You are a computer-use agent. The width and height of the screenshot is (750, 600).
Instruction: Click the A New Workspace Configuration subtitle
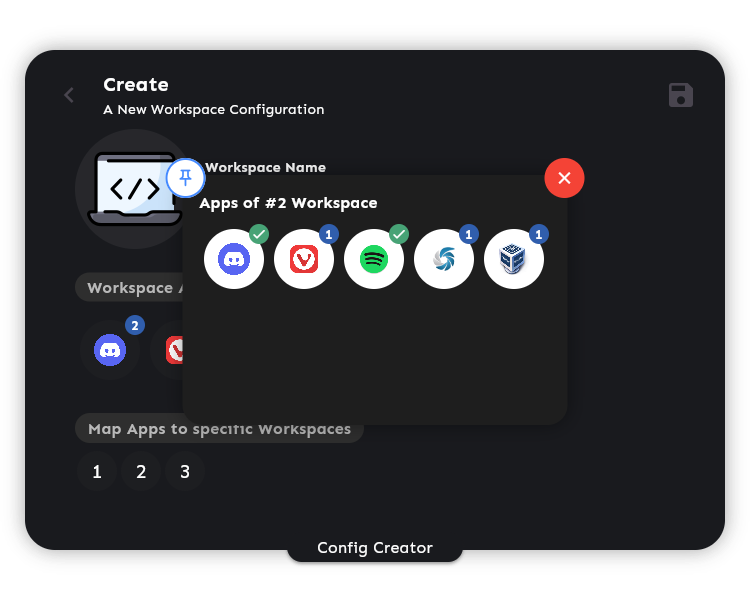pyautogui.click(x=214, y=110)
